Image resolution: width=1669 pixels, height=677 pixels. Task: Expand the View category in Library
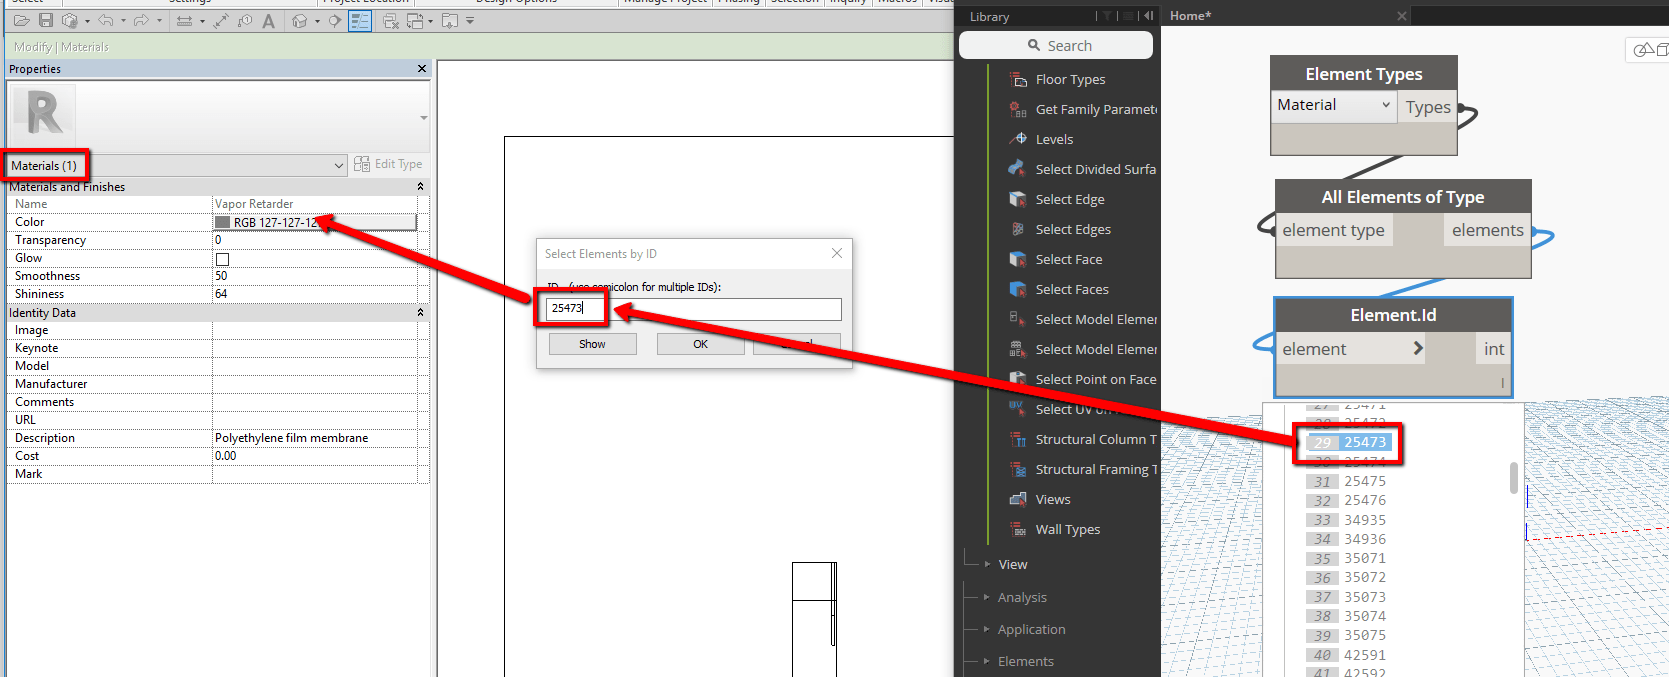[x=987, y=564]
